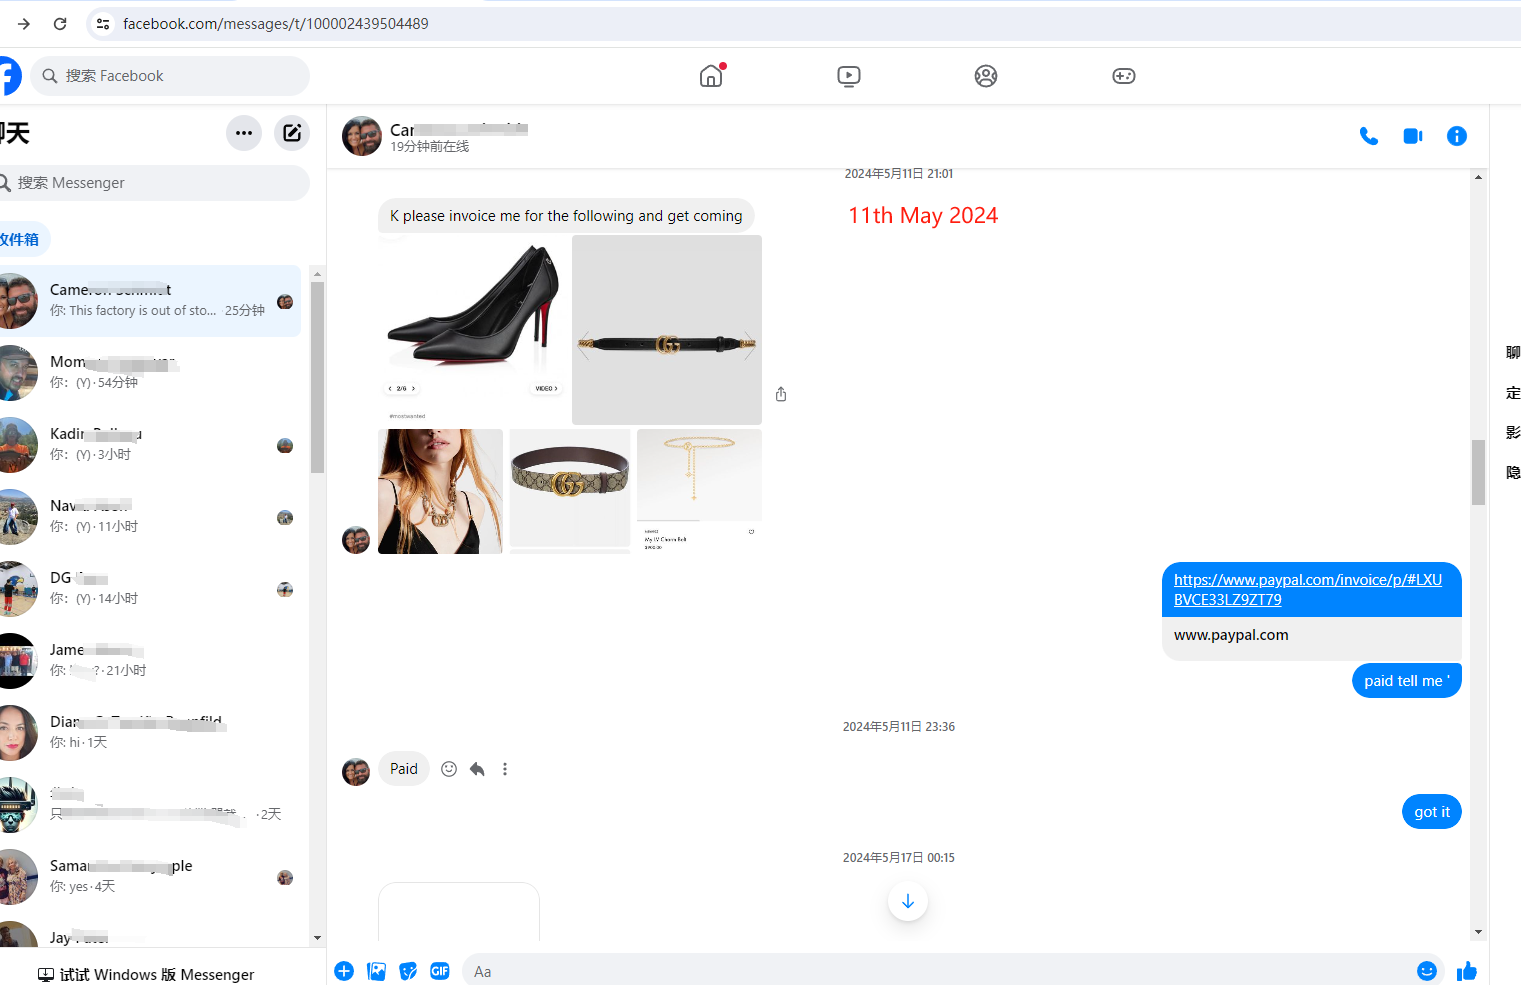Open the Gaming tab
The image size is (1521, 985).
pyautogui.click(x=1123, y=76)
